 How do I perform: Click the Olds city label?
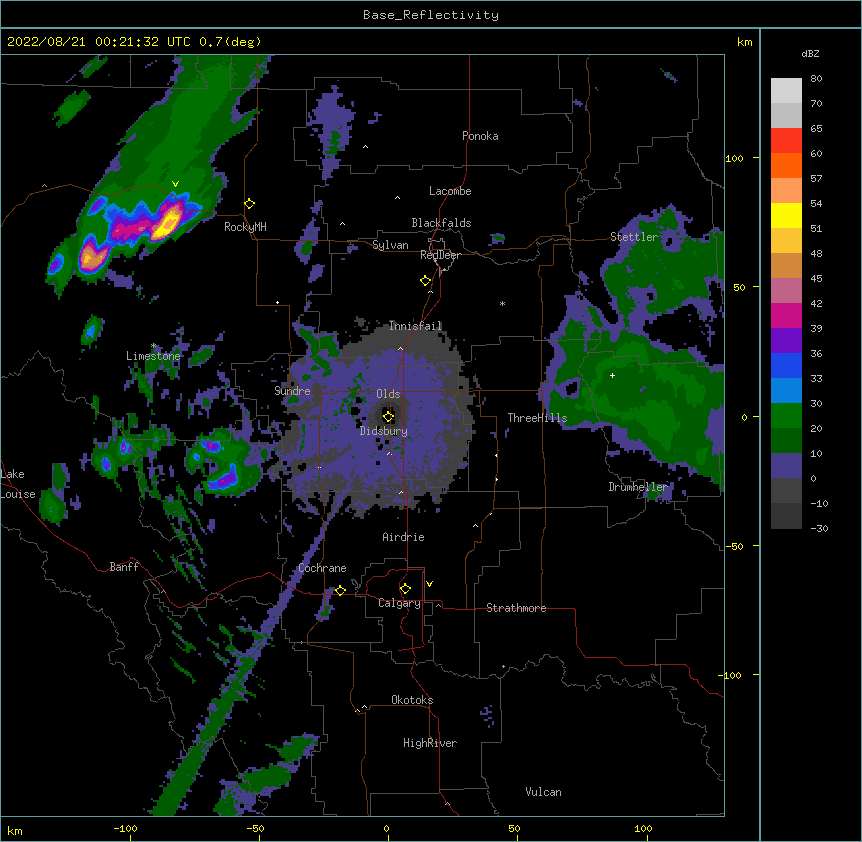point(388,394)
